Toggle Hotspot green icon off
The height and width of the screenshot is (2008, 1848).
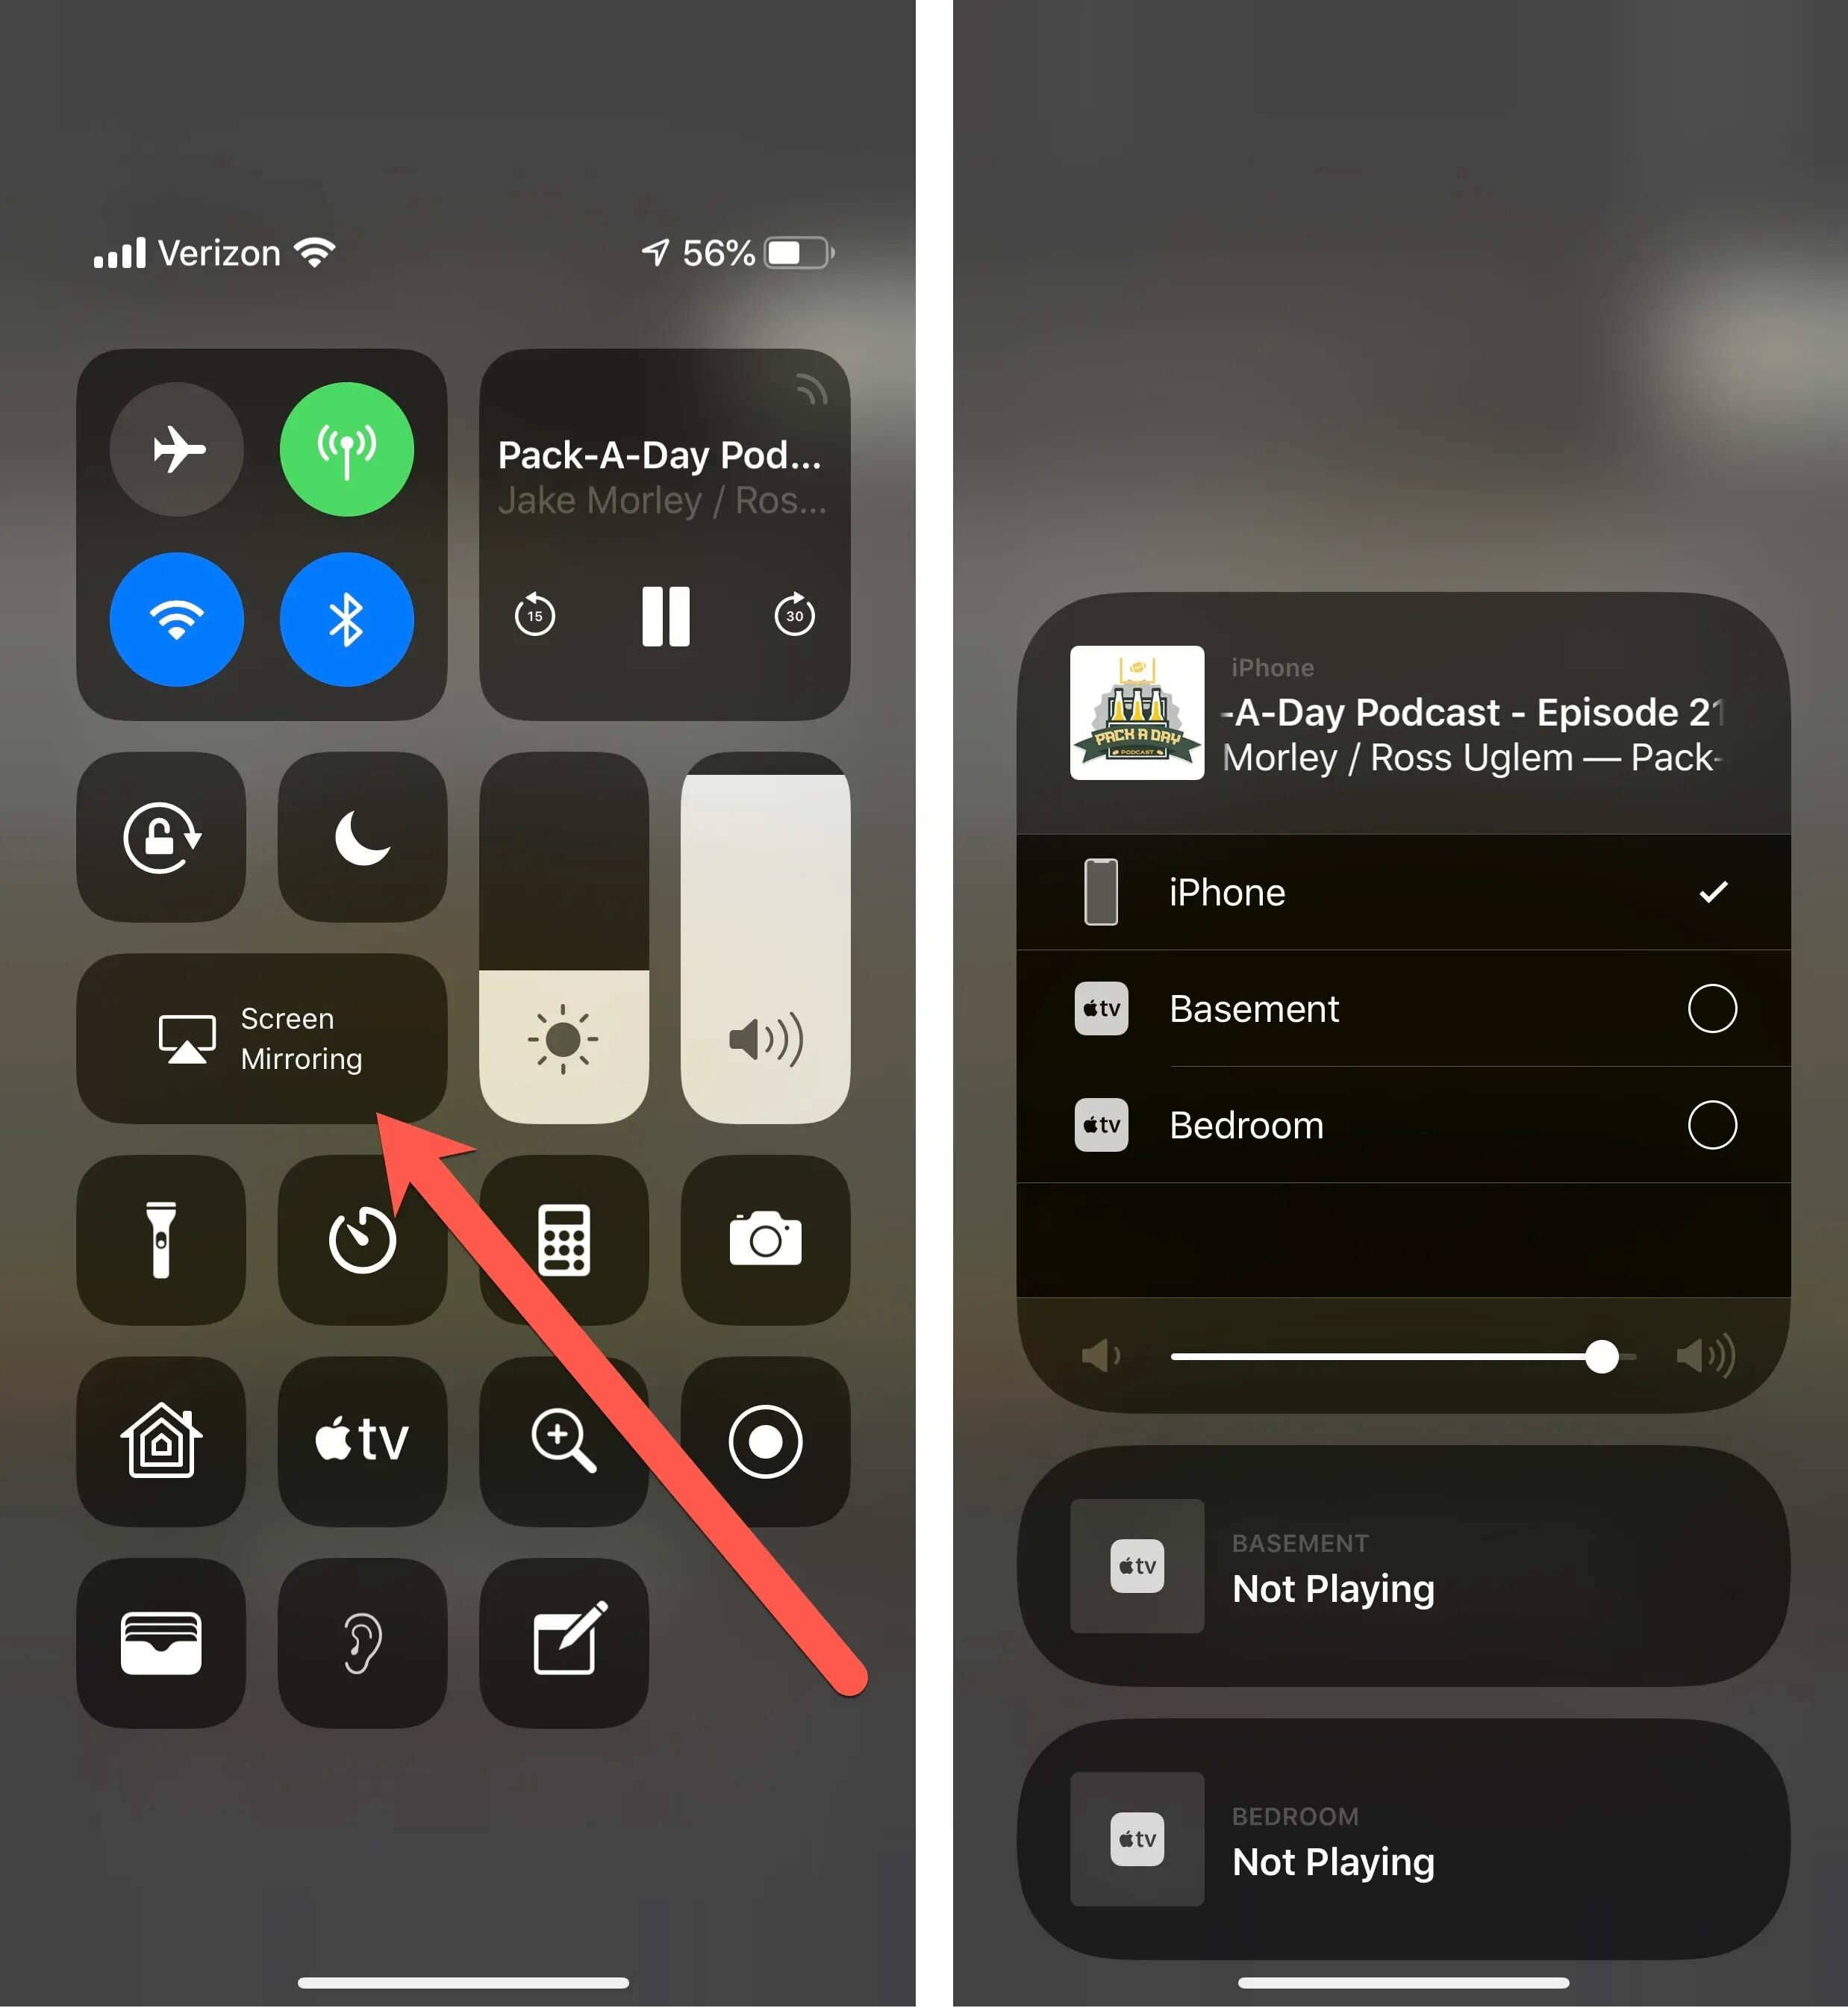click(x=349, y=452)
